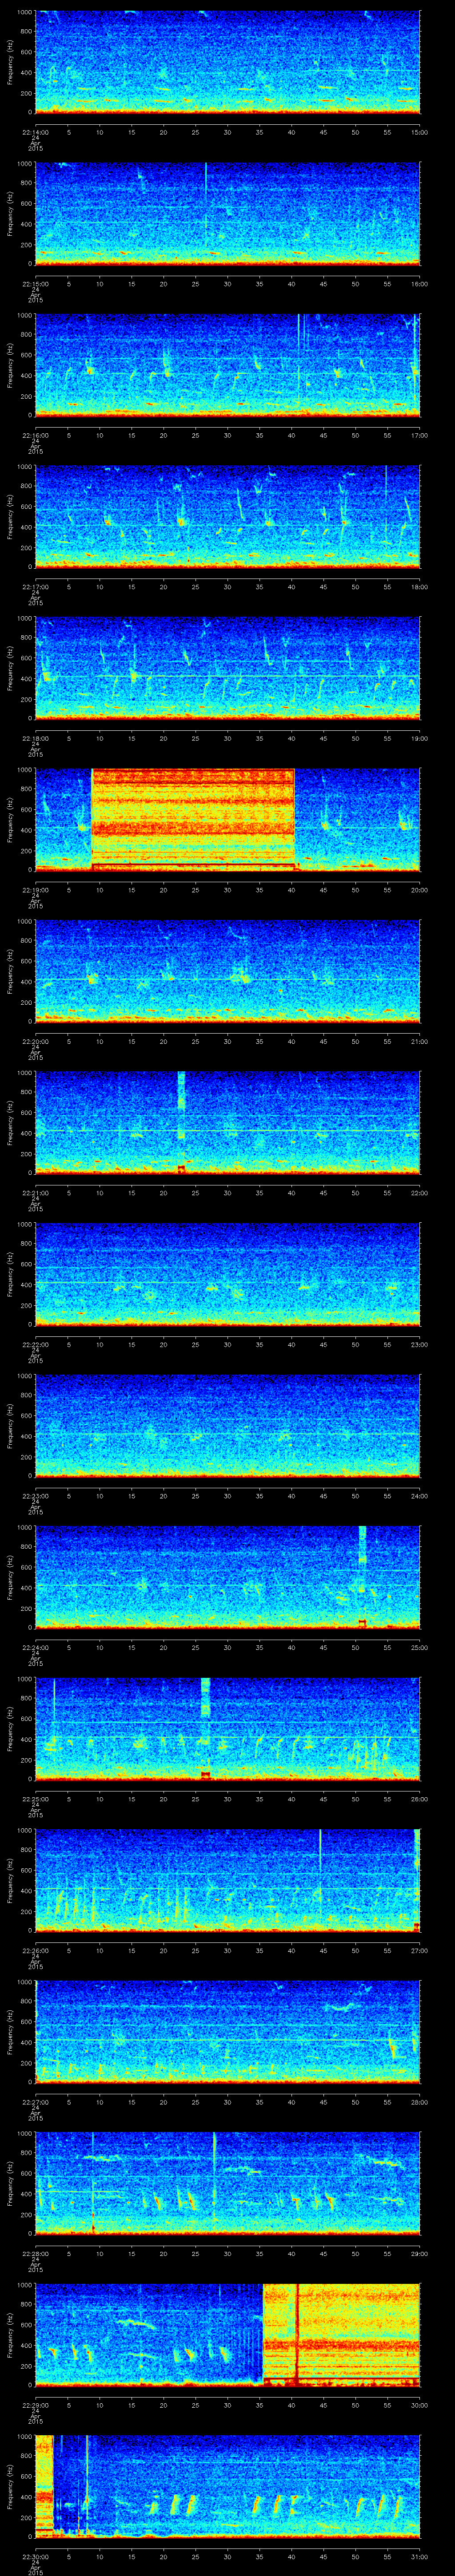Screen dimensions: 455x2576
Task: Click the vertical burst near second 26 of 22:25
Action: pyautogui.click(x=205, y=1729)
